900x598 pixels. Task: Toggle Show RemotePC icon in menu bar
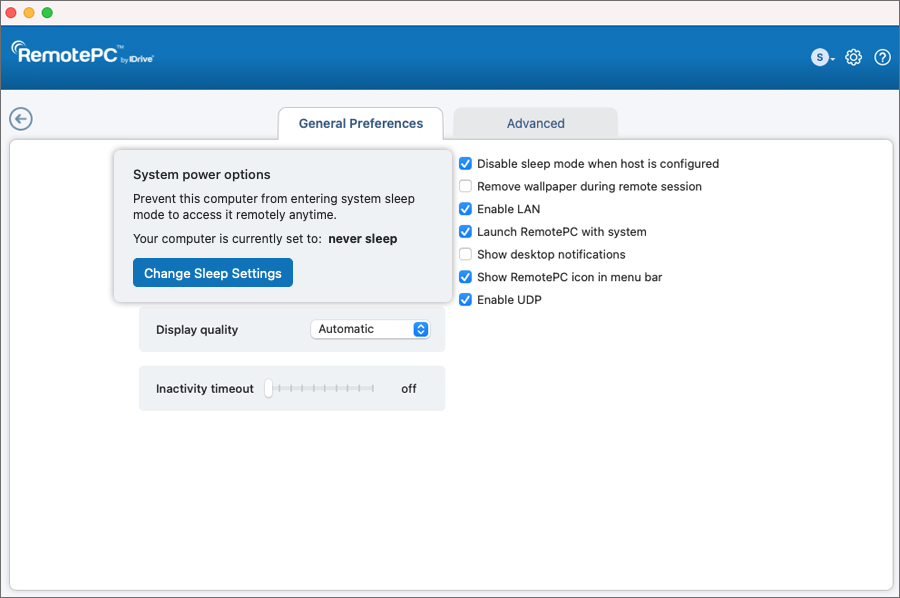465,277
